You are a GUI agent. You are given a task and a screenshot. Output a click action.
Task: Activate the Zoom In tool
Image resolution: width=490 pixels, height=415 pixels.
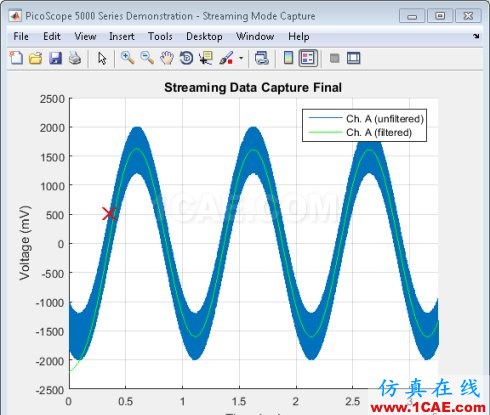127,58
